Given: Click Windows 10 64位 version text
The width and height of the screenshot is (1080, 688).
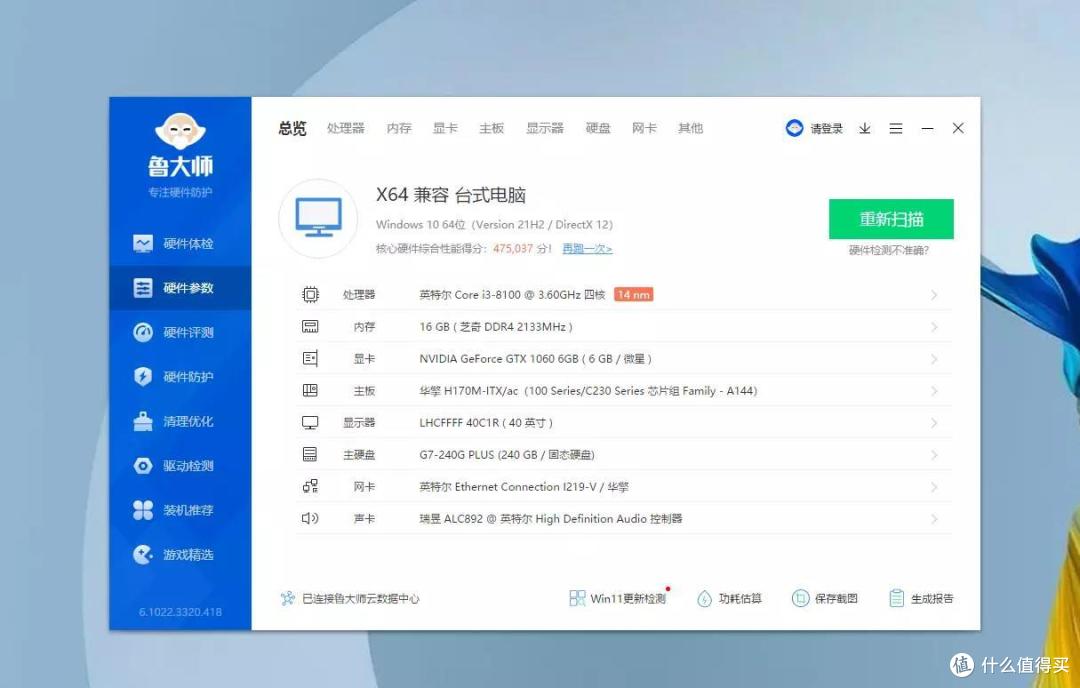Looking at the screenshot, I should coord(495,225).
